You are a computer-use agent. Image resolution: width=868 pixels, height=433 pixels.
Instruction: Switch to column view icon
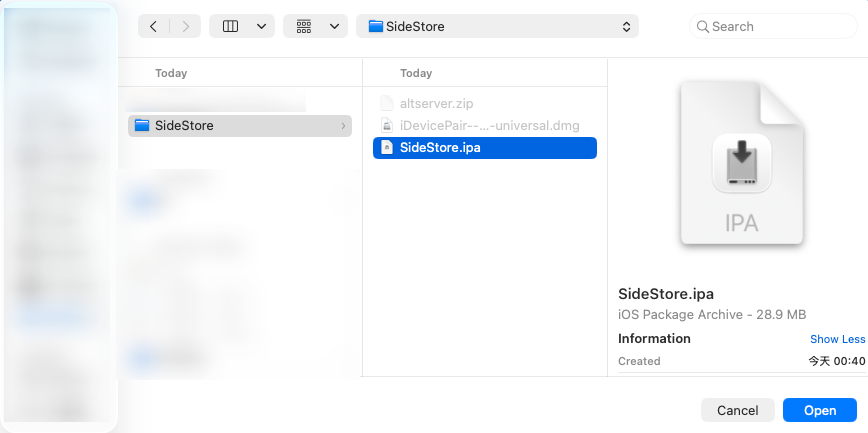[230, 27]
